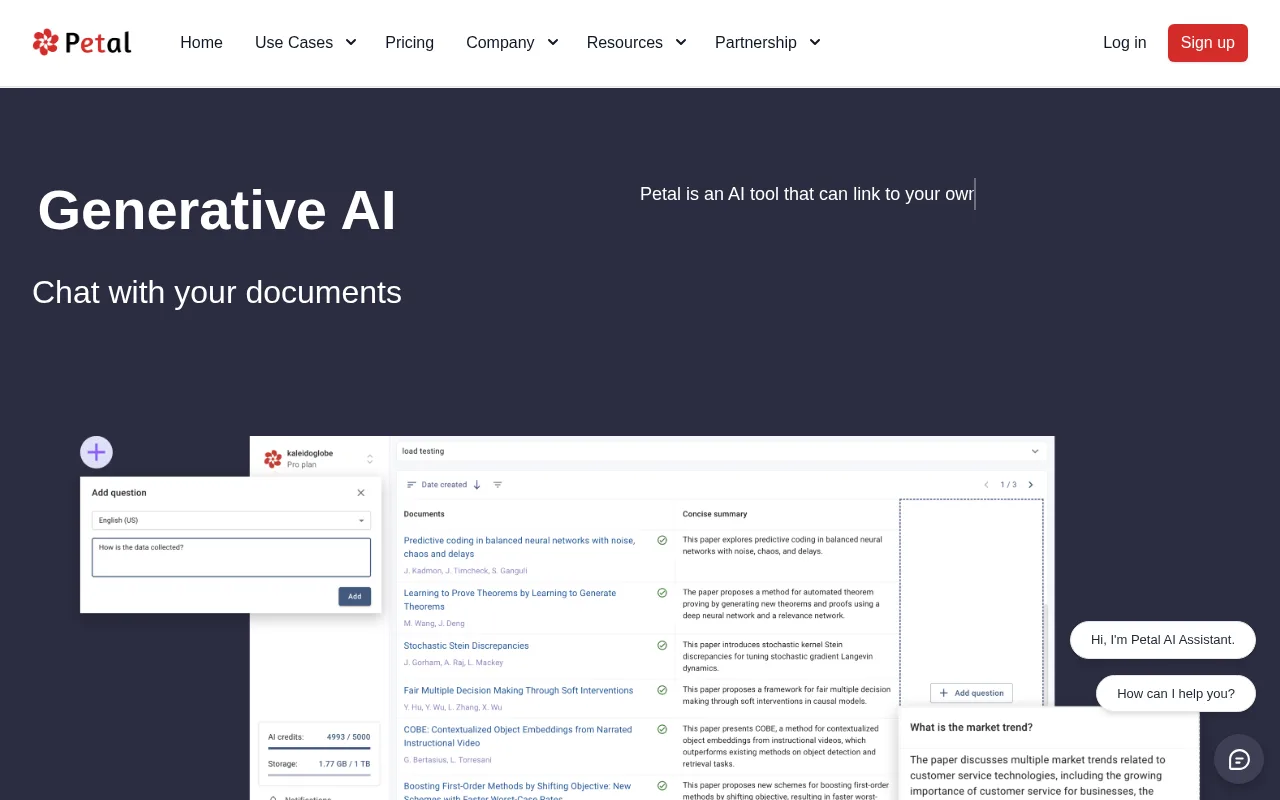Click the purple plus circle icon

click(96, 452)
